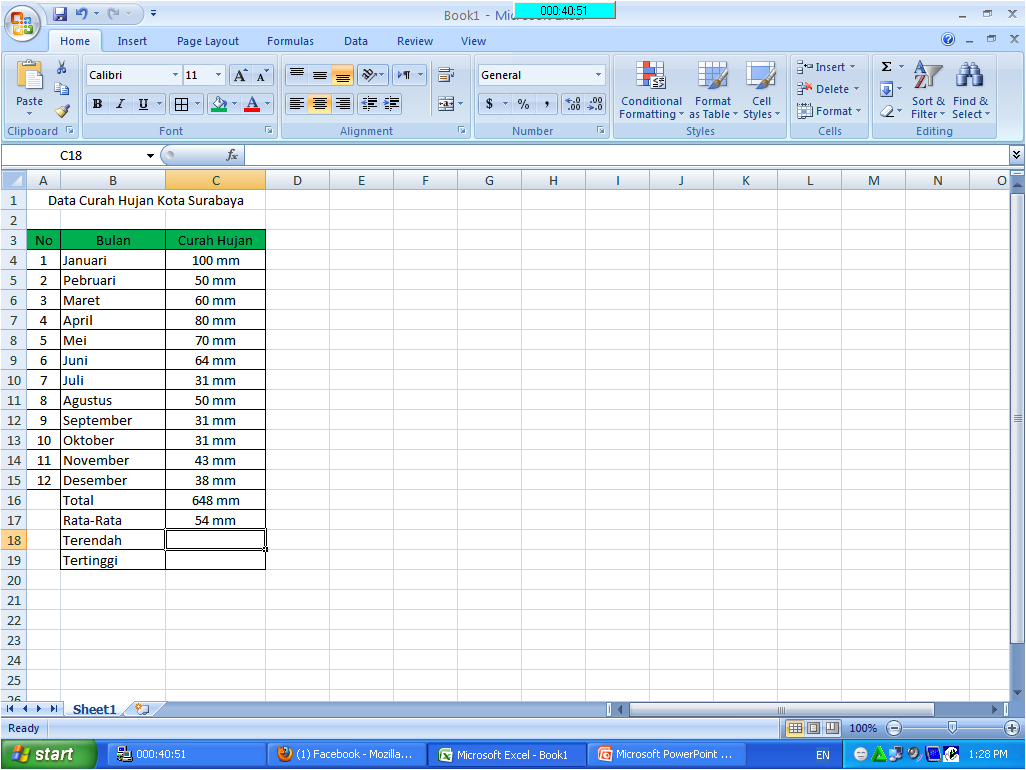
Task: Open the Calibri font name dropdown
Action: tap(175, 75)
